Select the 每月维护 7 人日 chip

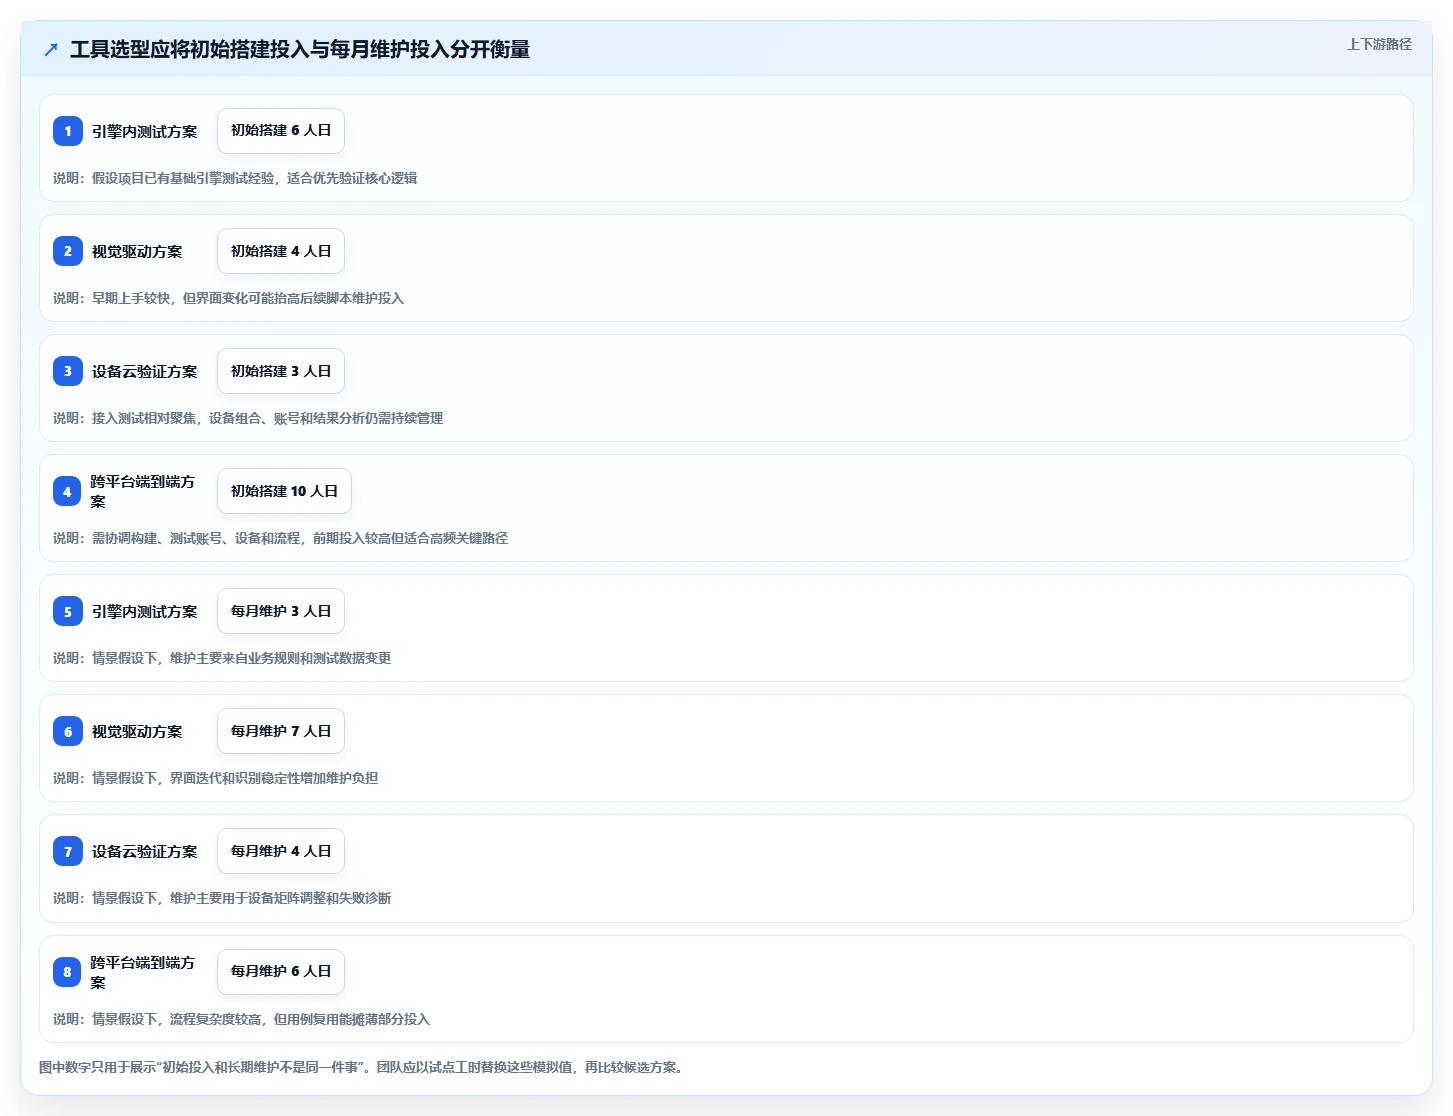[x=281, y=731]
